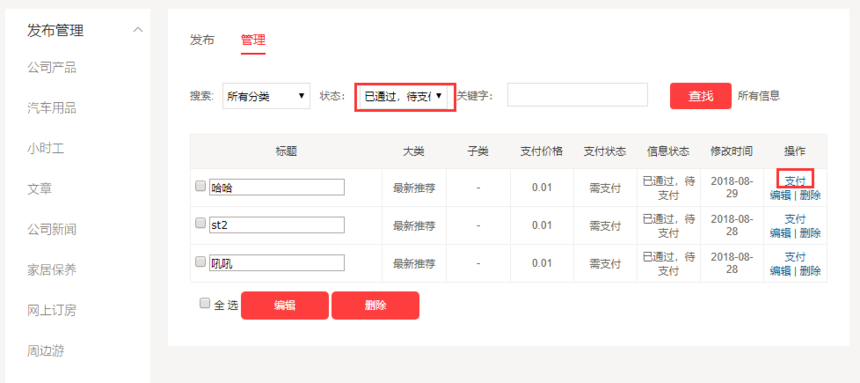Click the red 删除 bulk button
The image size is (860, 383).
[x=375, y=306]
